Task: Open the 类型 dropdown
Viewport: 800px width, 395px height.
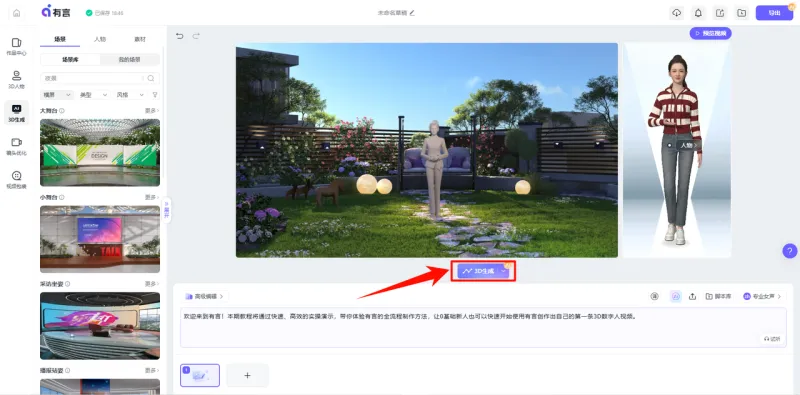Action: [94, 95]
